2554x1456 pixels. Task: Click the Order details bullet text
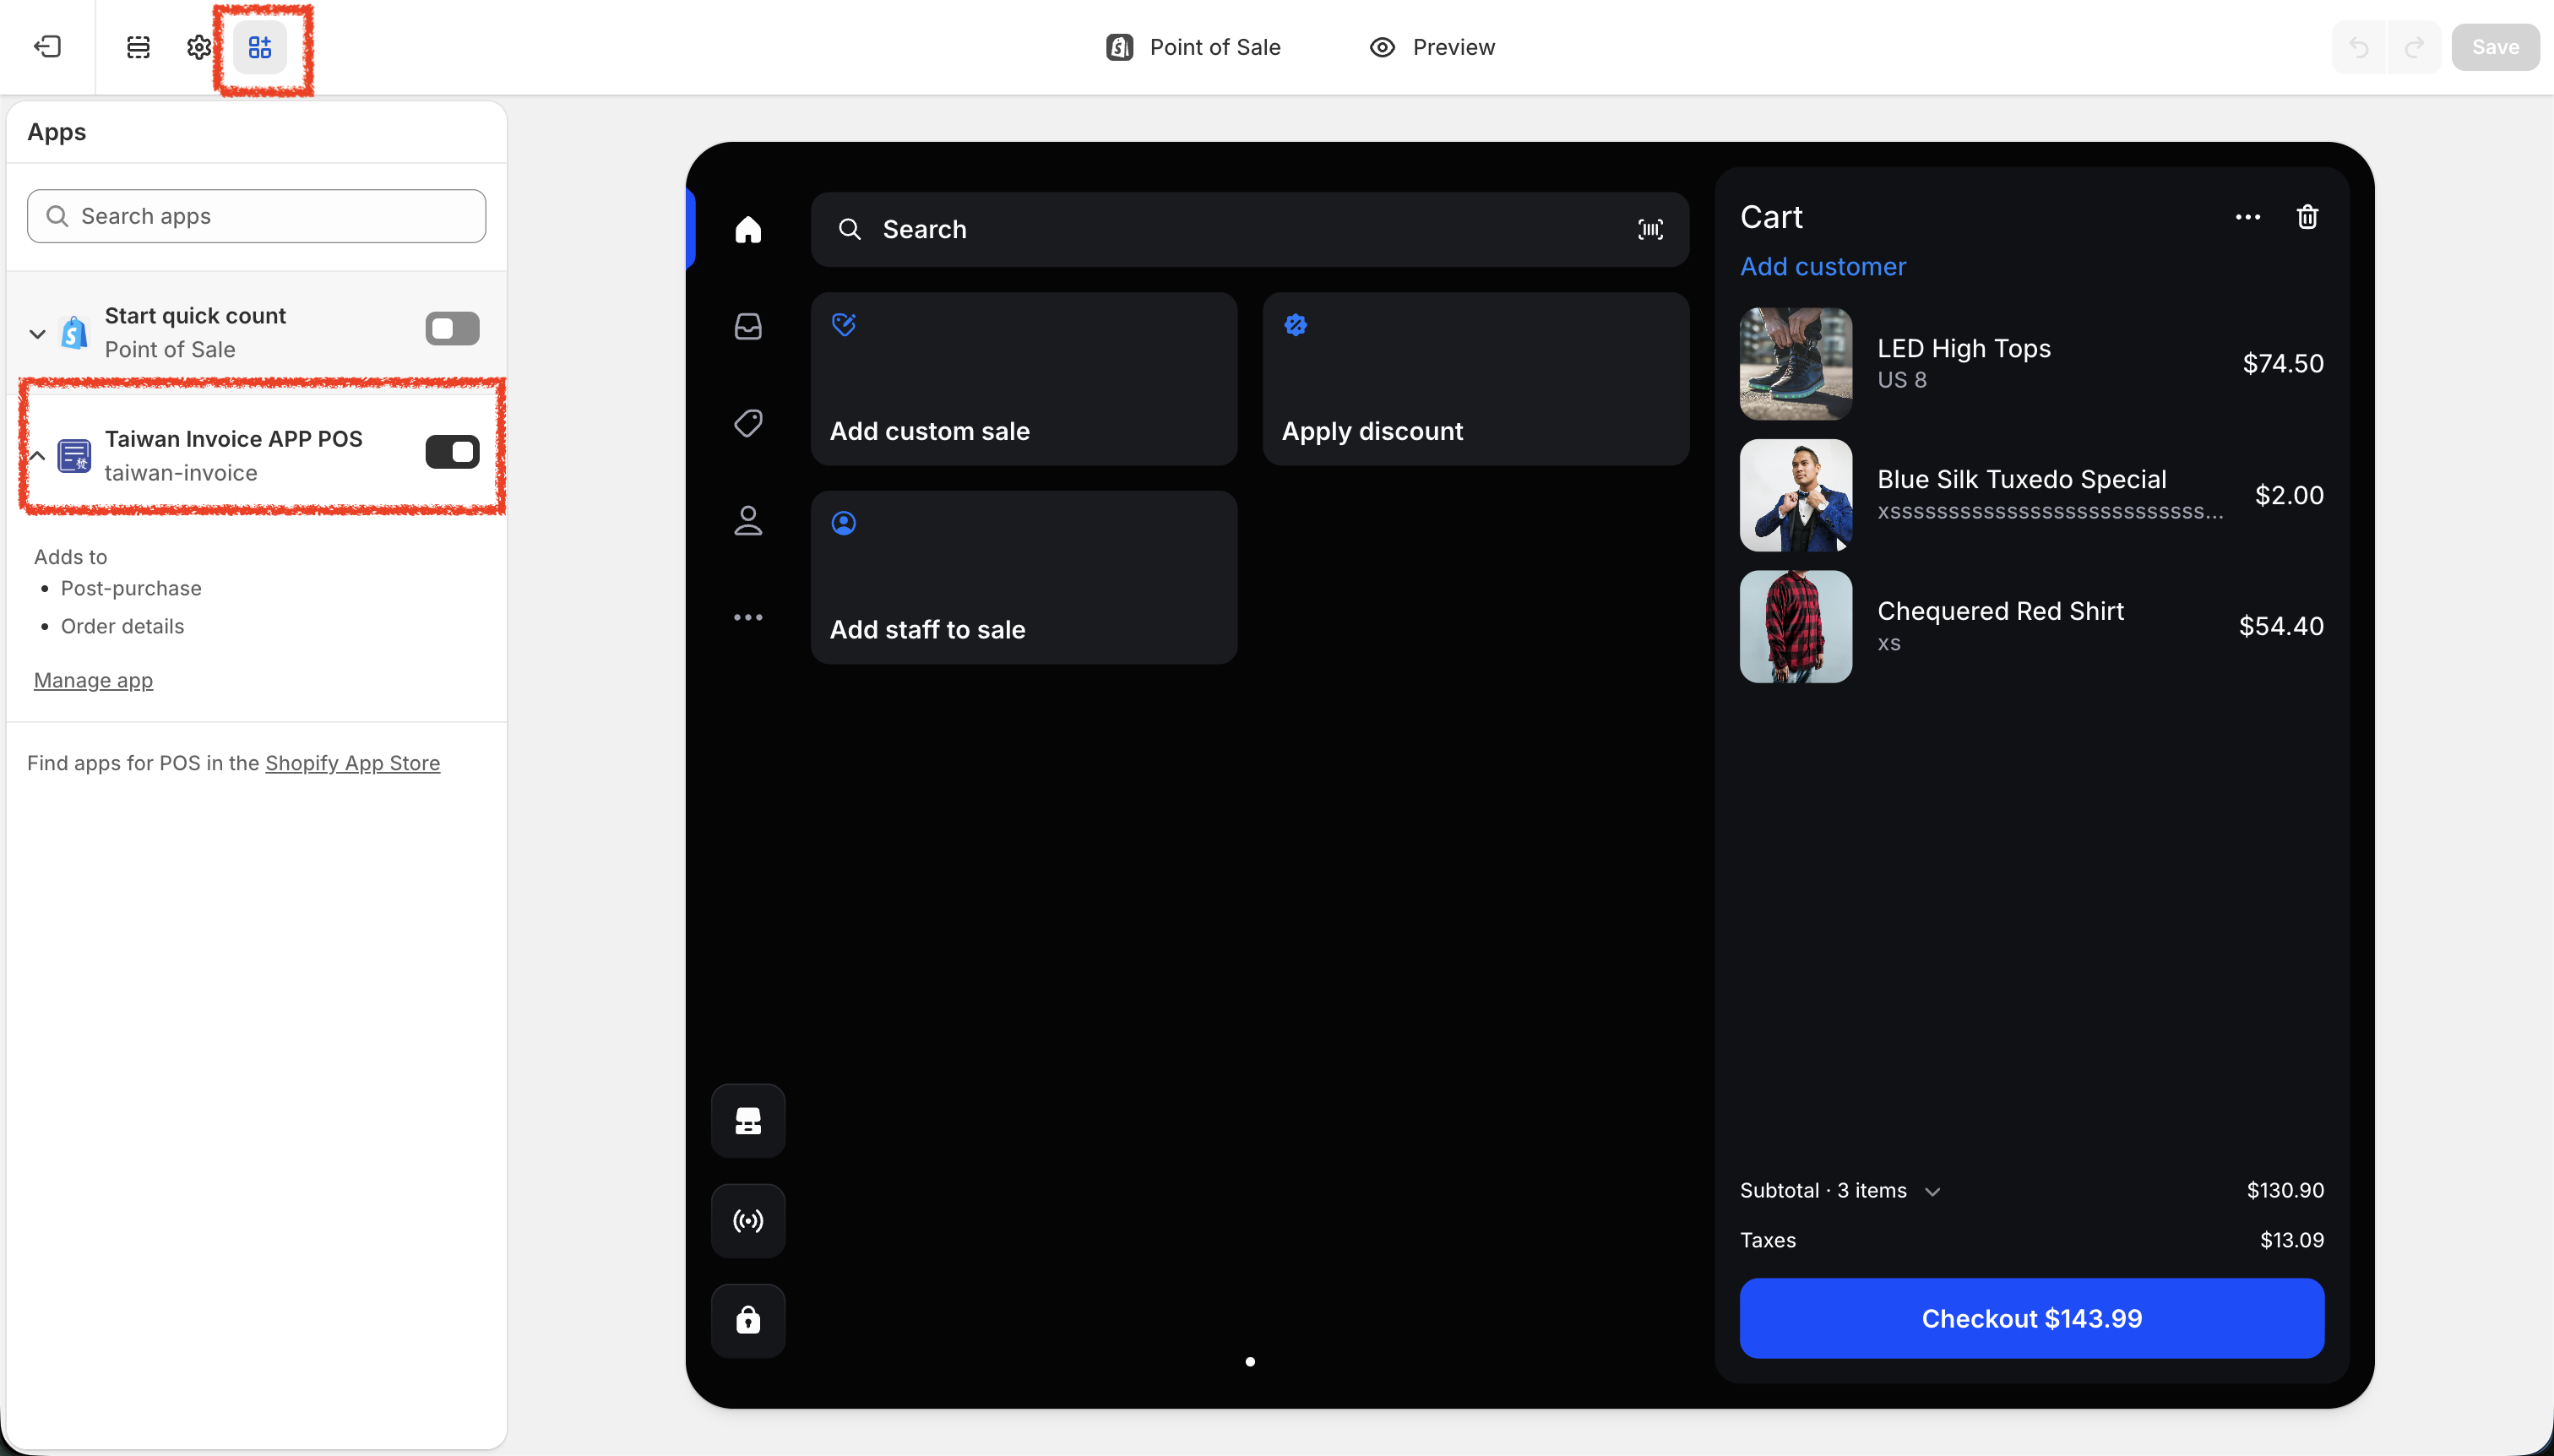click(x=122, y=626)
